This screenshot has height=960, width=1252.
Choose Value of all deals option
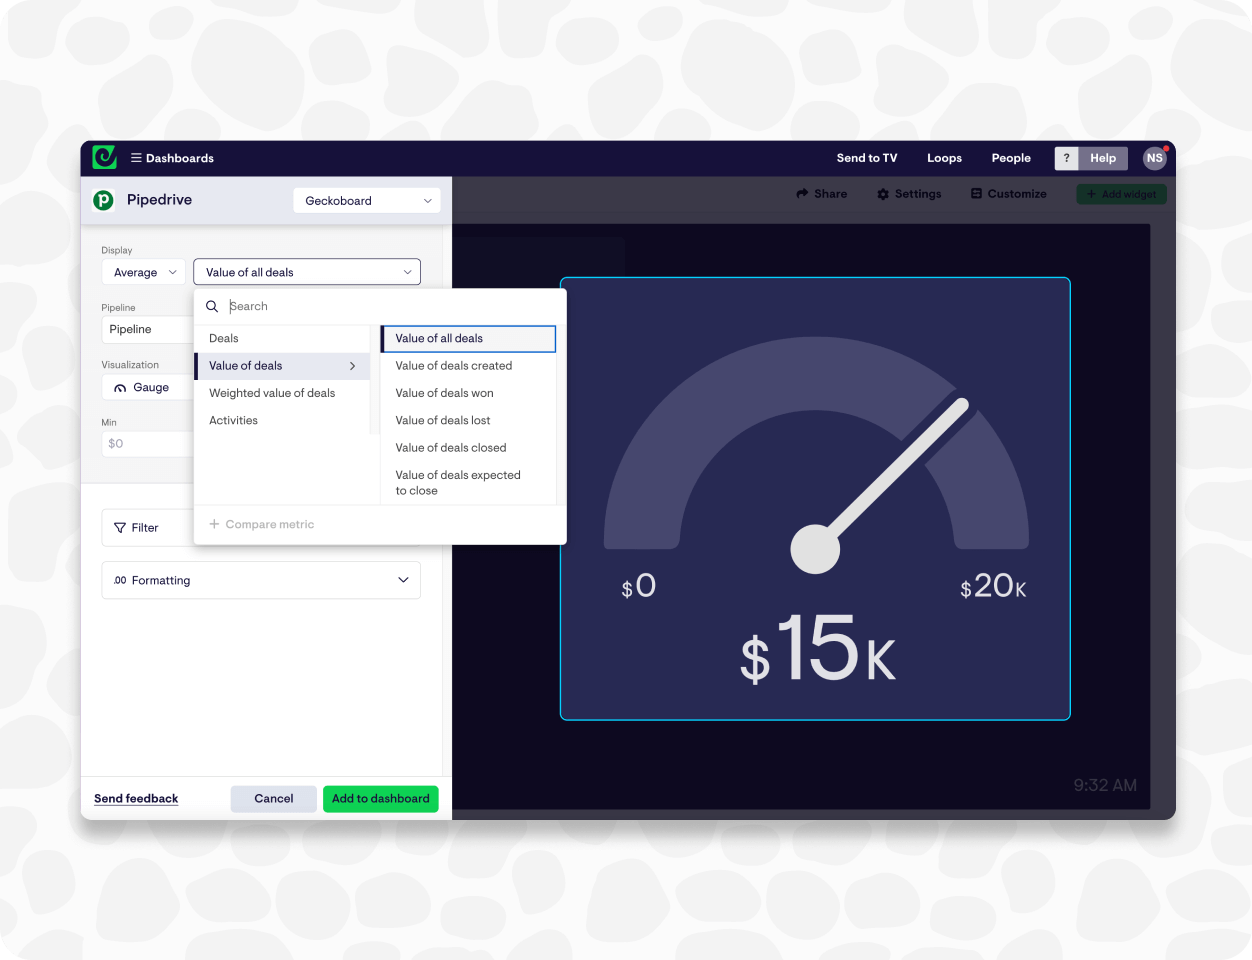[468, 339]
